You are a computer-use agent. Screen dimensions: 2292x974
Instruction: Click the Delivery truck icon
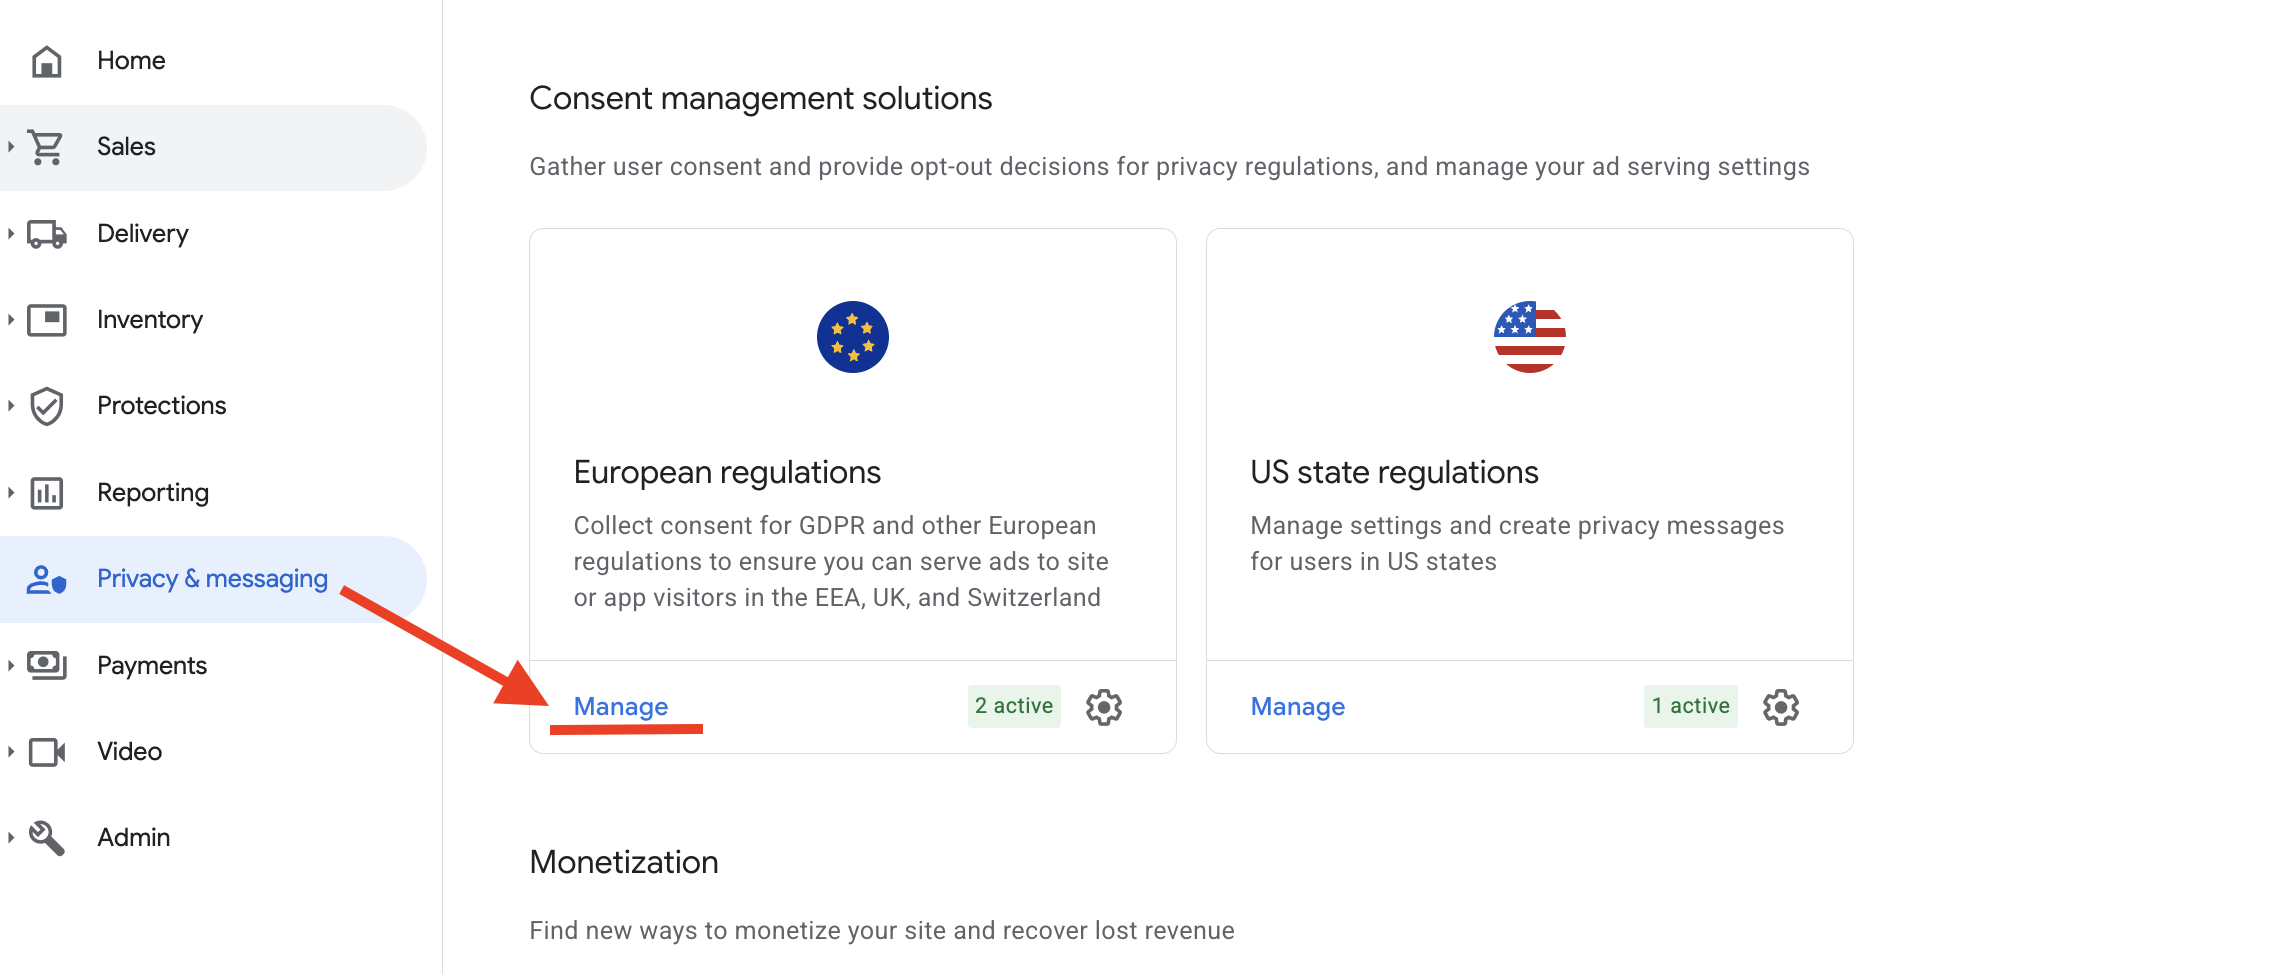46,234
